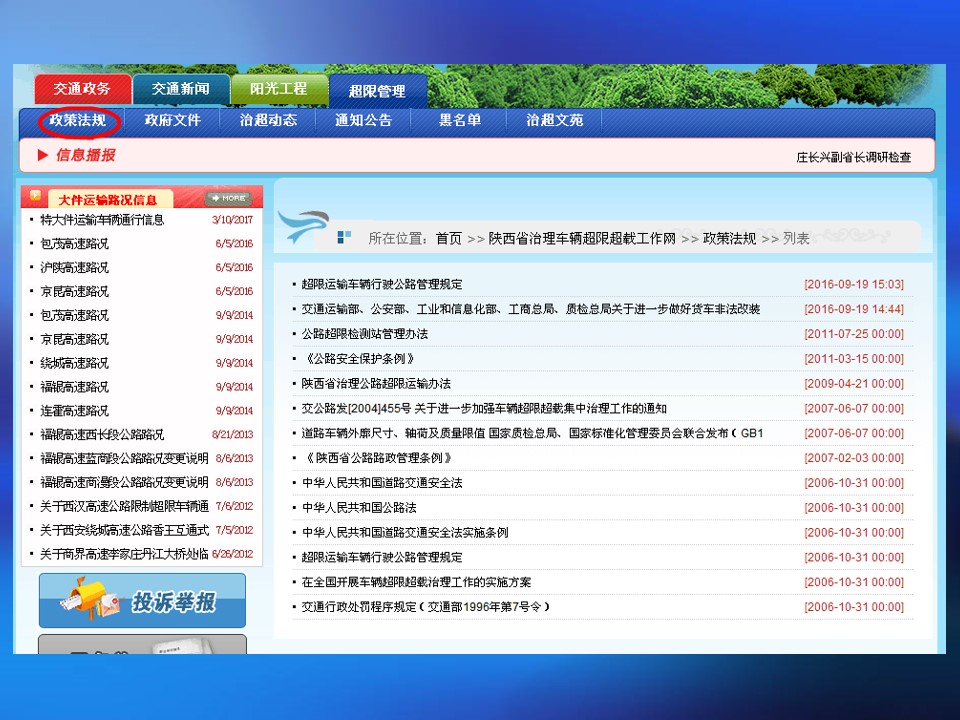960x720 pixels.
Task: Open 通知公告 in the navigation bar
Action: pyautogui.click(x=363, y=120)
